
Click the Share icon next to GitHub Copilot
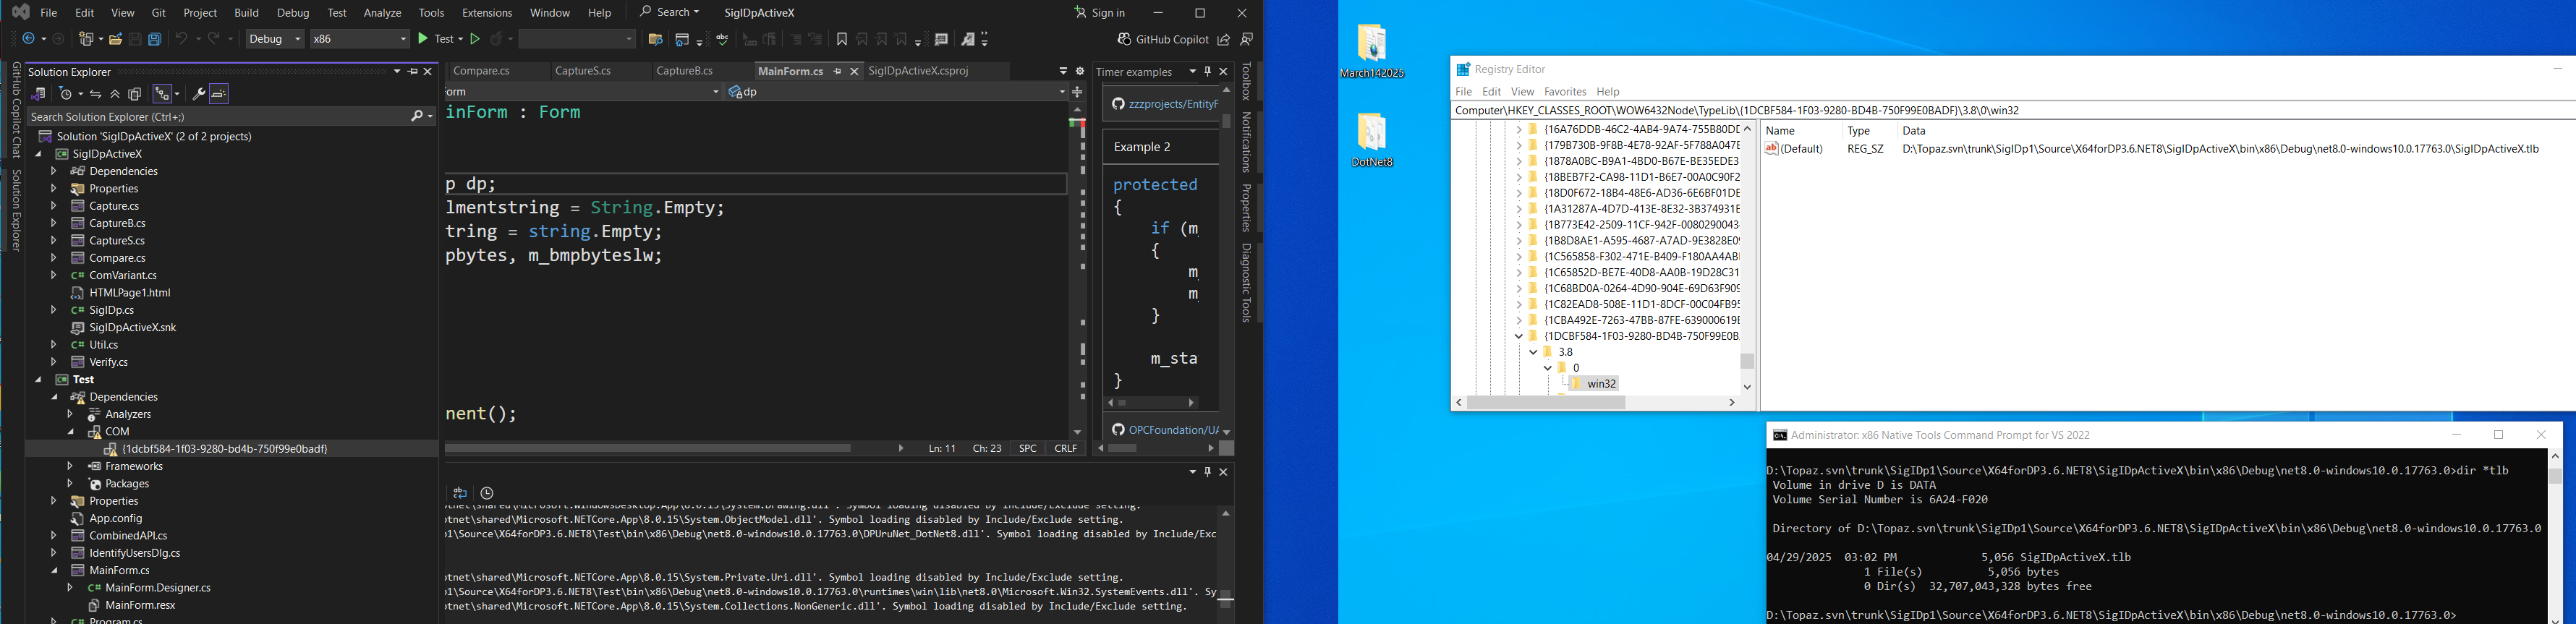1224,39
